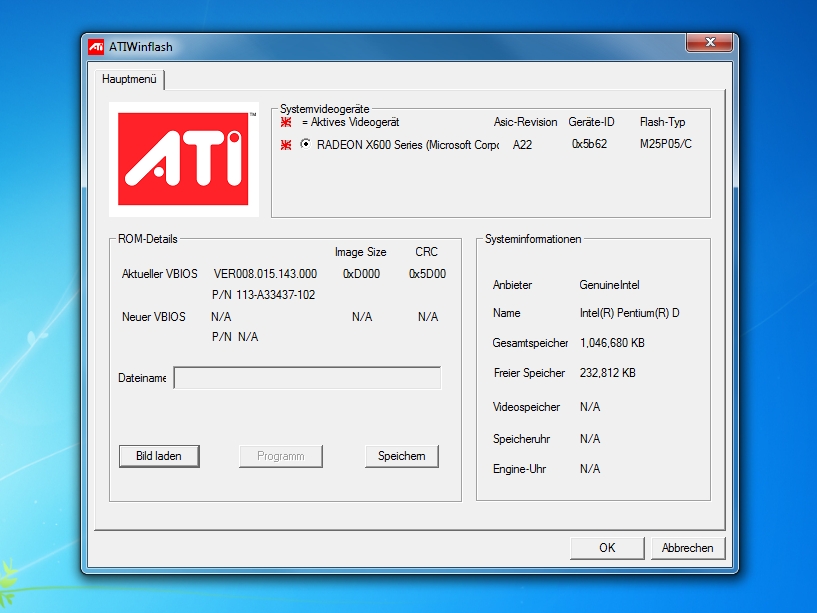This screenshot has width=817, height=613.
Task: Click the RADEON X600 Series device name
Action: 407,145
